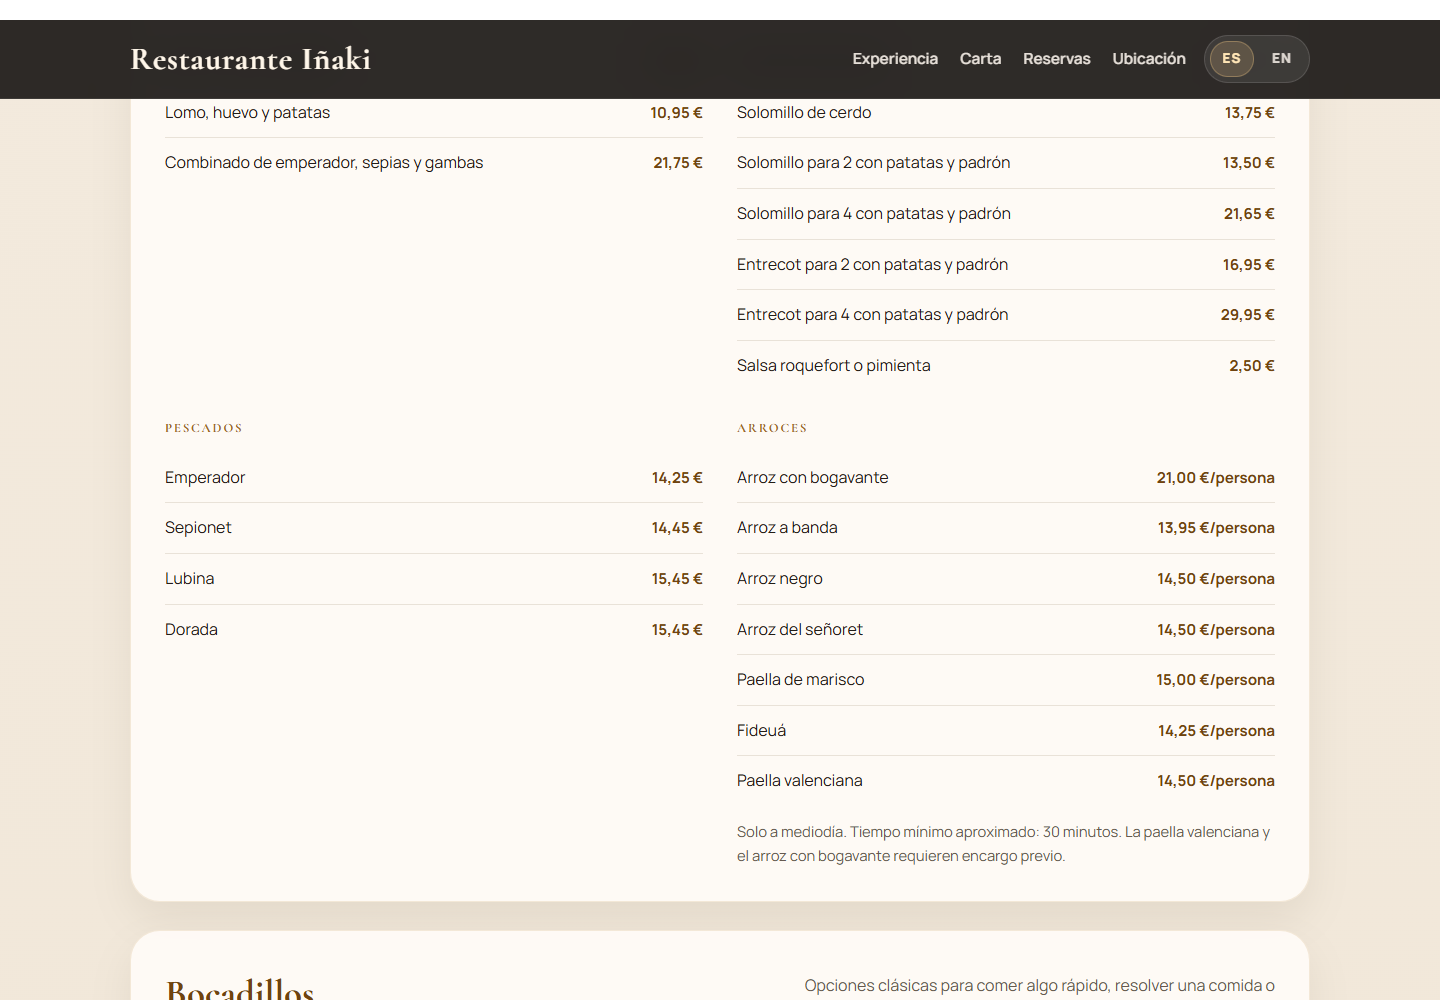
Task: Click 'Combinado de emperador, sepias y gambas'
Action: (324, 163)
